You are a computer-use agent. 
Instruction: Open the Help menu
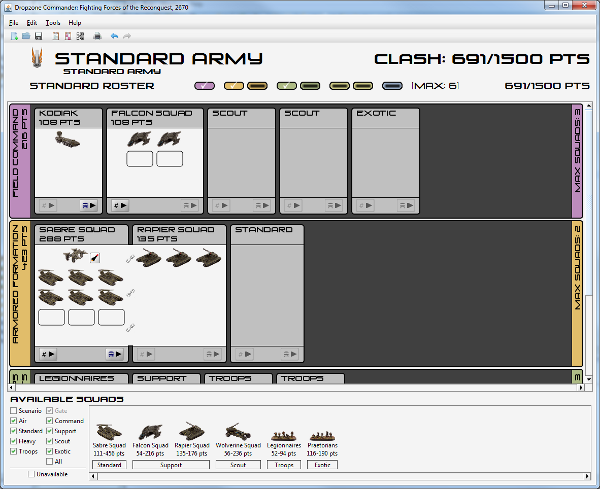75,23
